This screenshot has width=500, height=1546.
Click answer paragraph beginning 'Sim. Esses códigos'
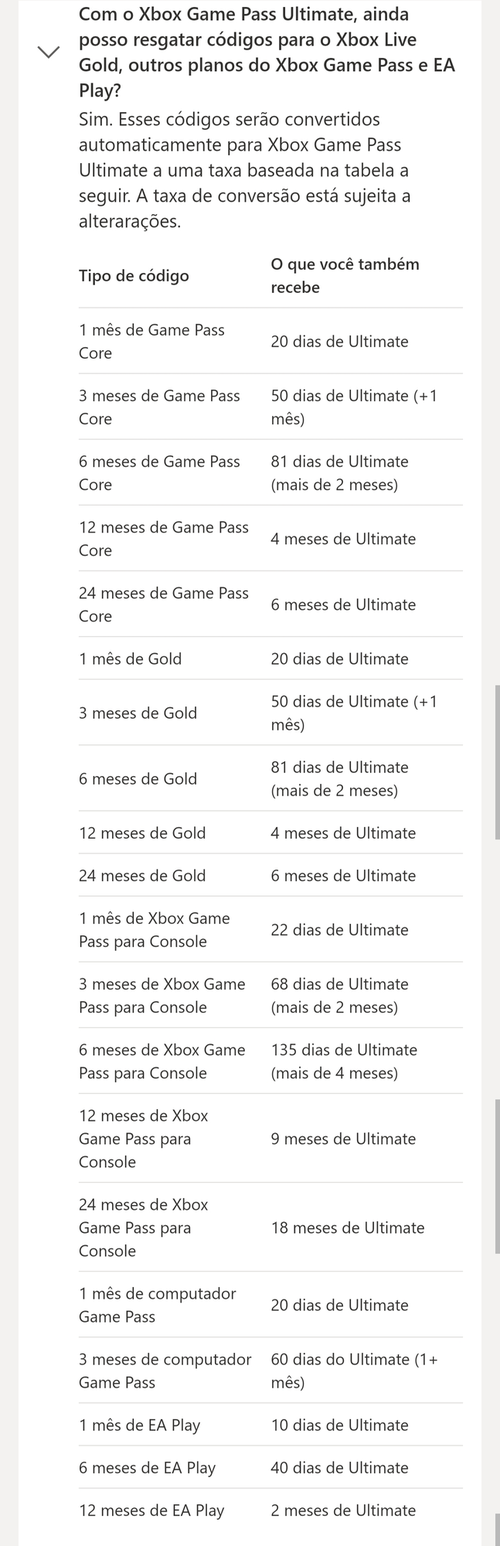(245, 170)
